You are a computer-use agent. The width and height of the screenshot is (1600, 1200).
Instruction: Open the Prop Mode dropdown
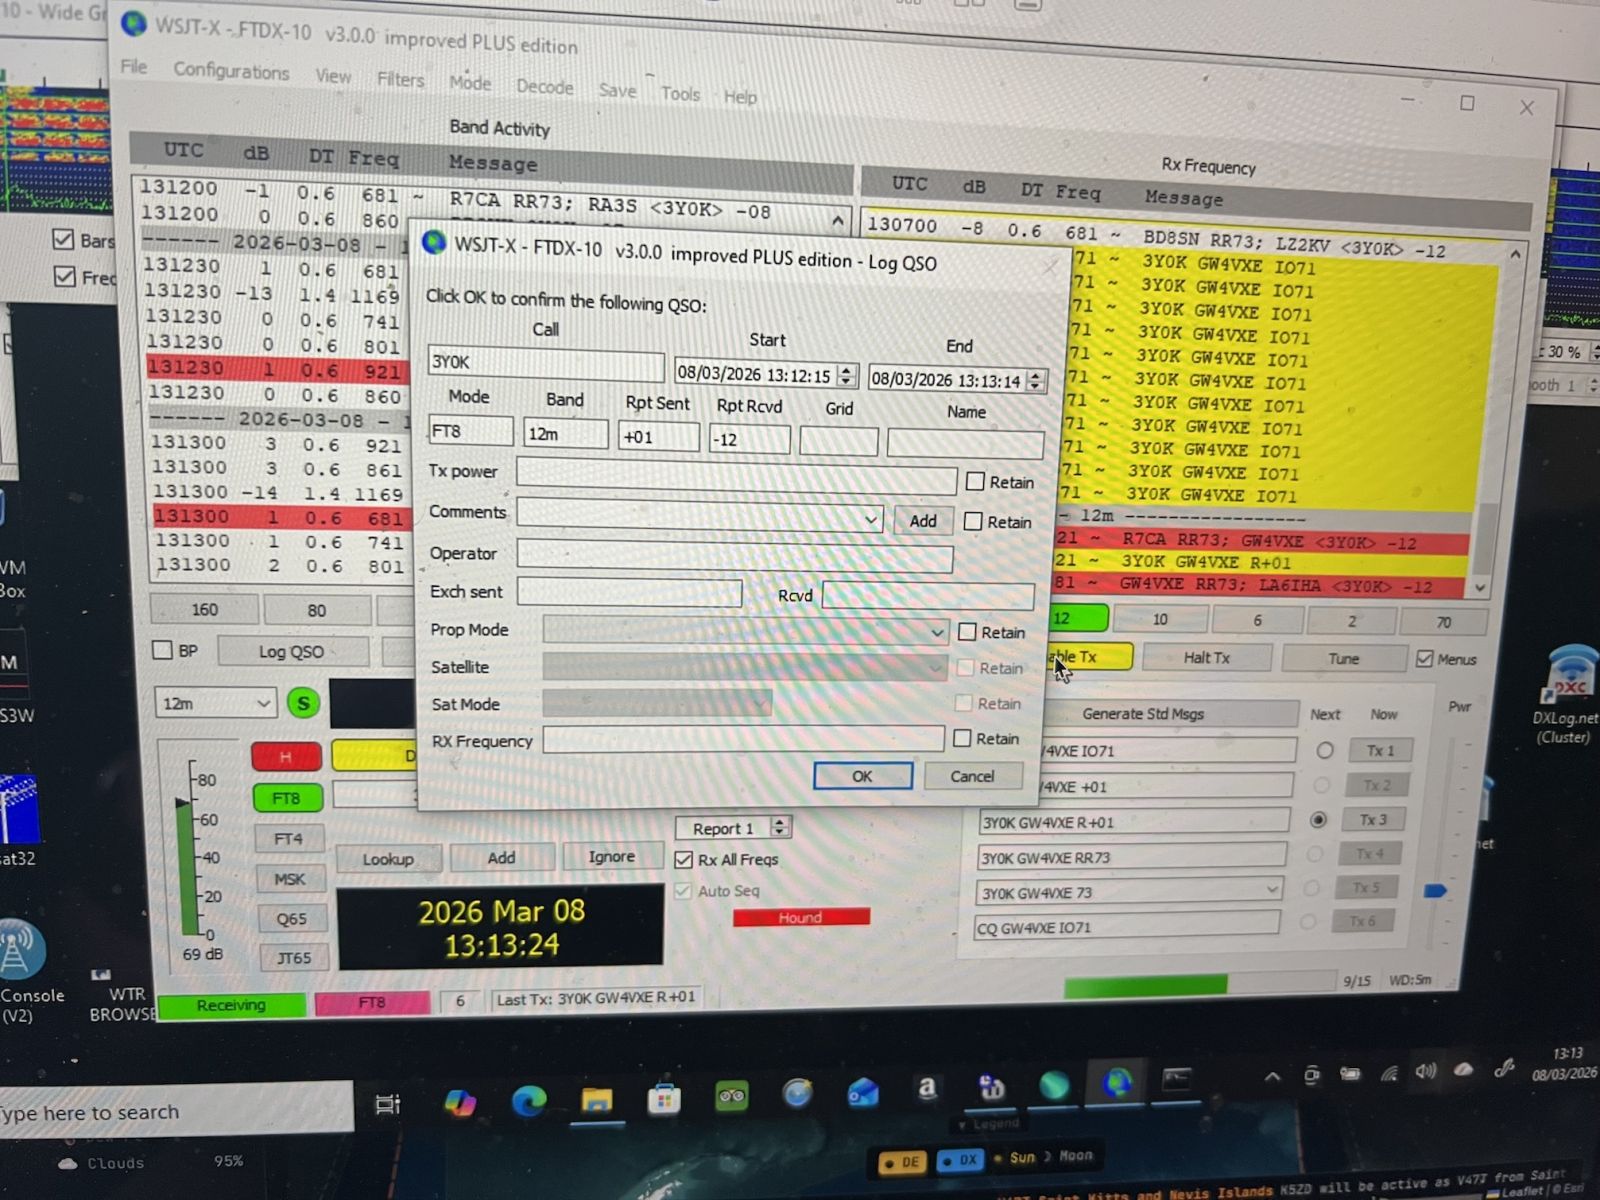tap(937, 632)
